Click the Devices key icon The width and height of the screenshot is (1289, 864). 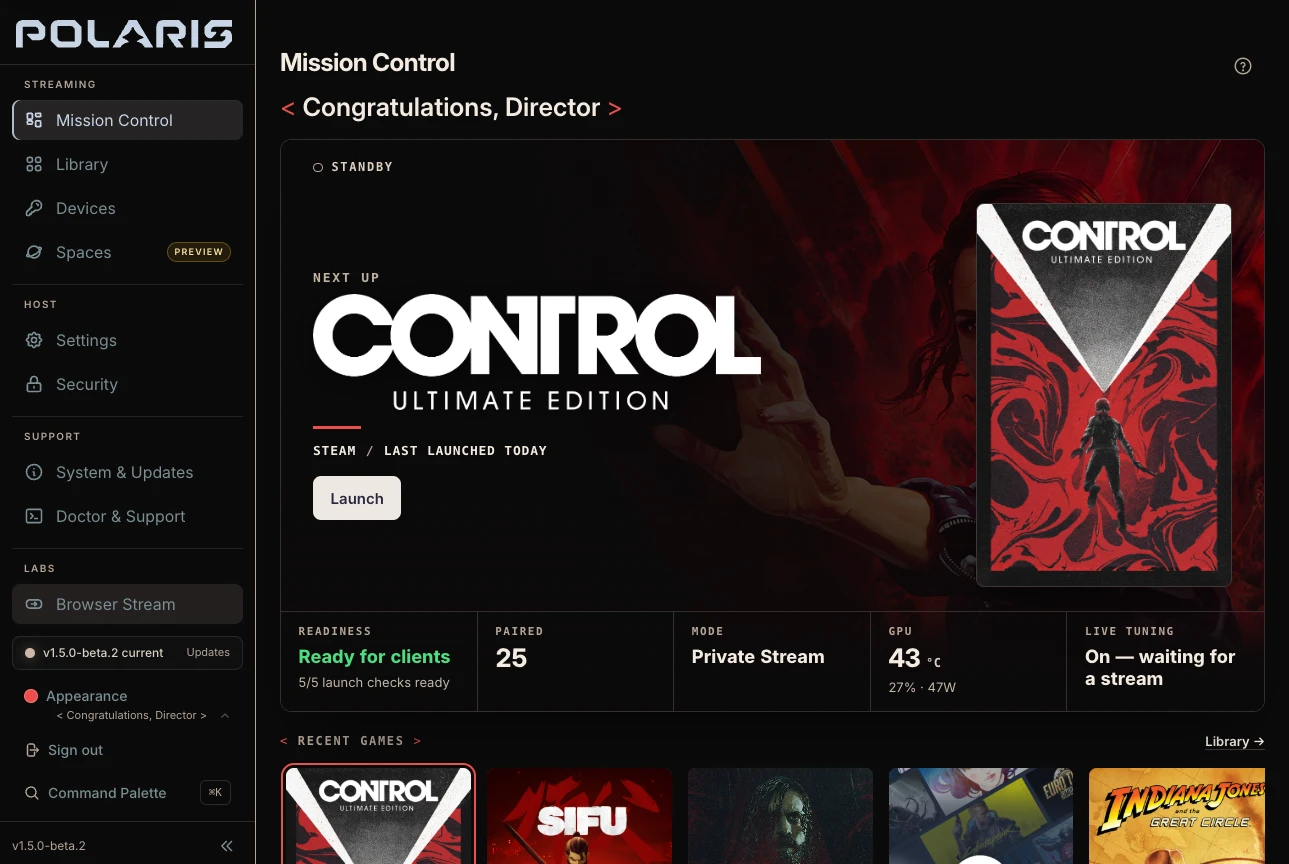point(34,208)
